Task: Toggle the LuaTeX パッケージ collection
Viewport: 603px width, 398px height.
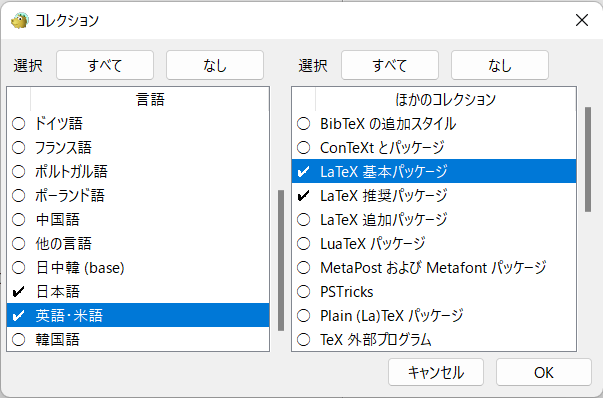Action: pos(303,243)
